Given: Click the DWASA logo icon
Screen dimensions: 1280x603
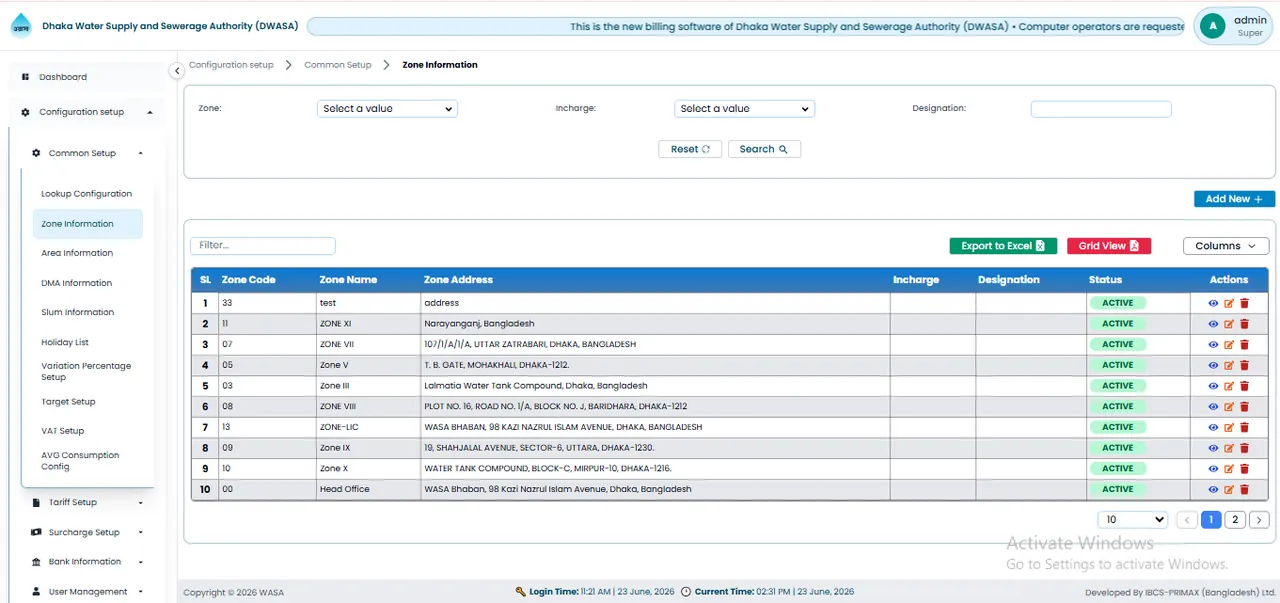Looking at the screenshot, I should (x=20, y=27).
